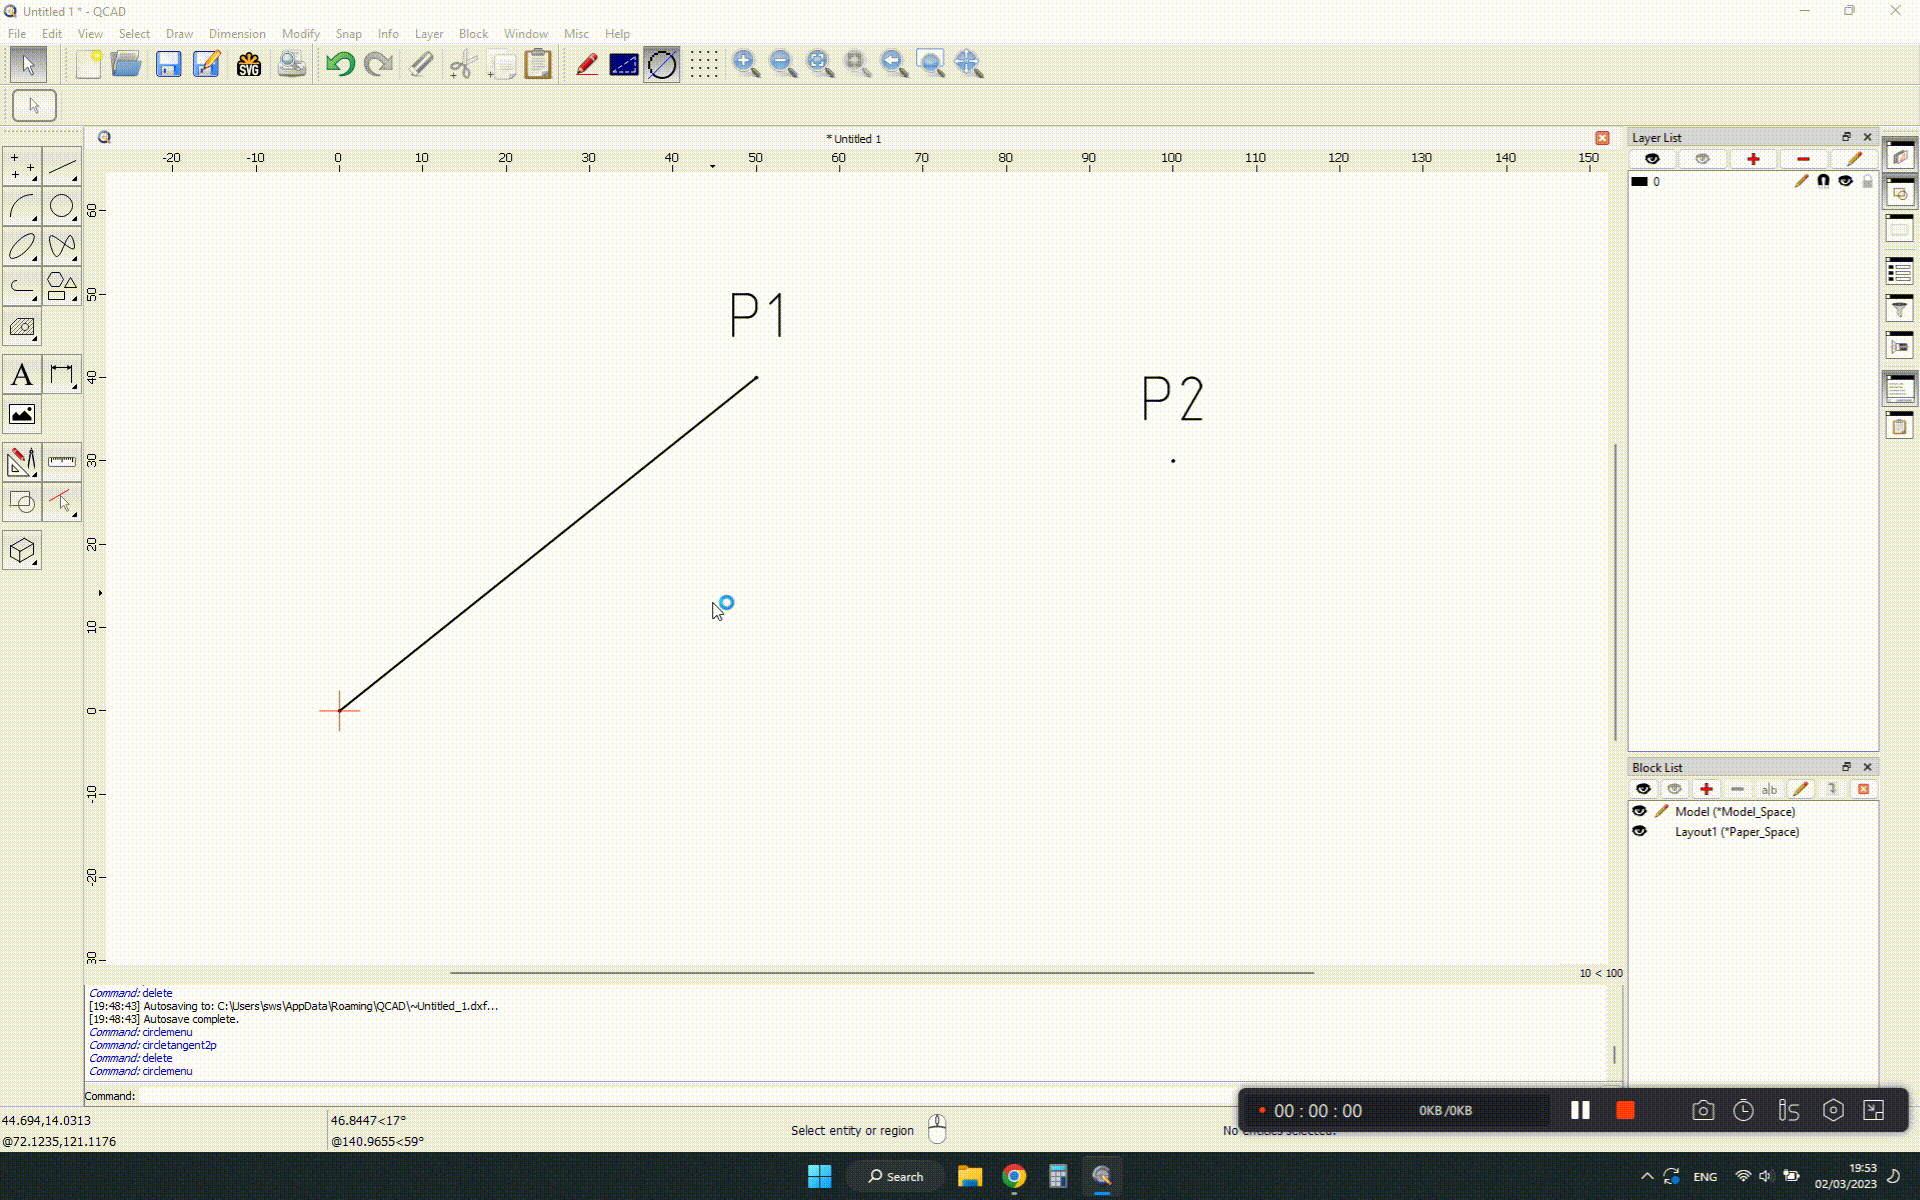1920x1200 pixels.
Task: Open the Hatch fill tool
Action: coord(22,328)
